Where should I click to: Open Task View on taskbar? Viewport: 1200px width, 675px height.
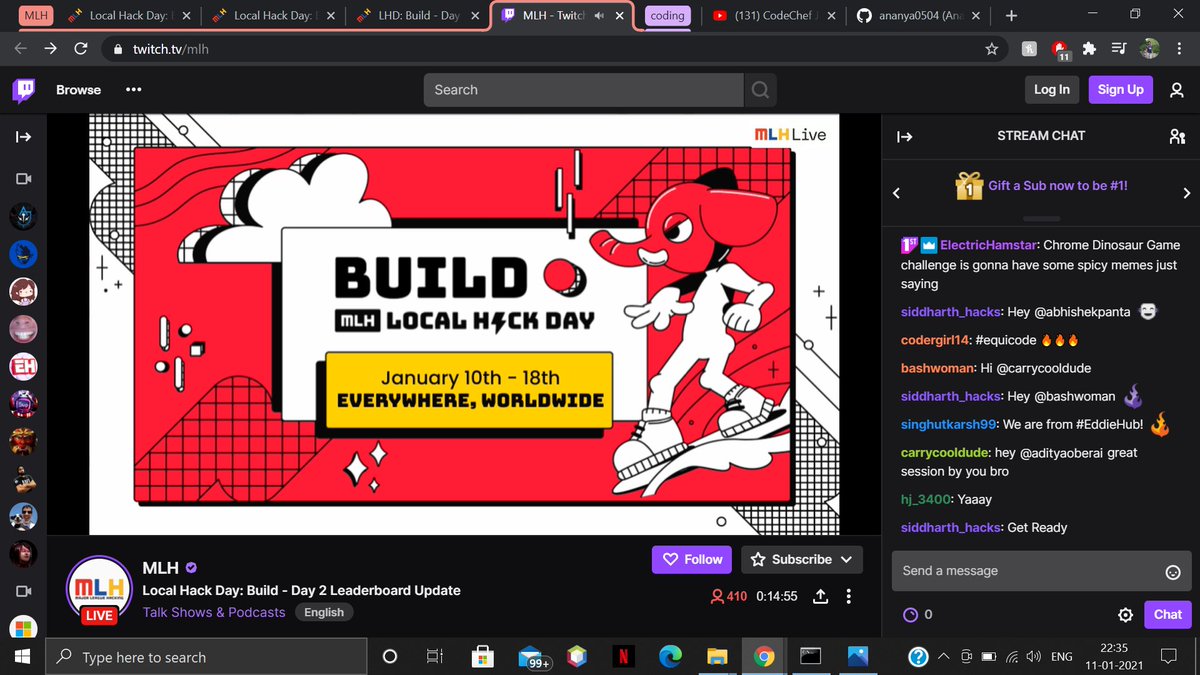coord(435,657)
